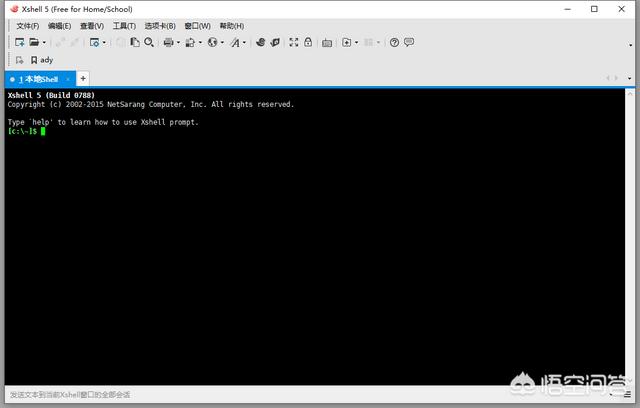The width and height of the screenshot is (640, 408).
Task: Select the 1 本地Shell tab
Action: (40, 79)
